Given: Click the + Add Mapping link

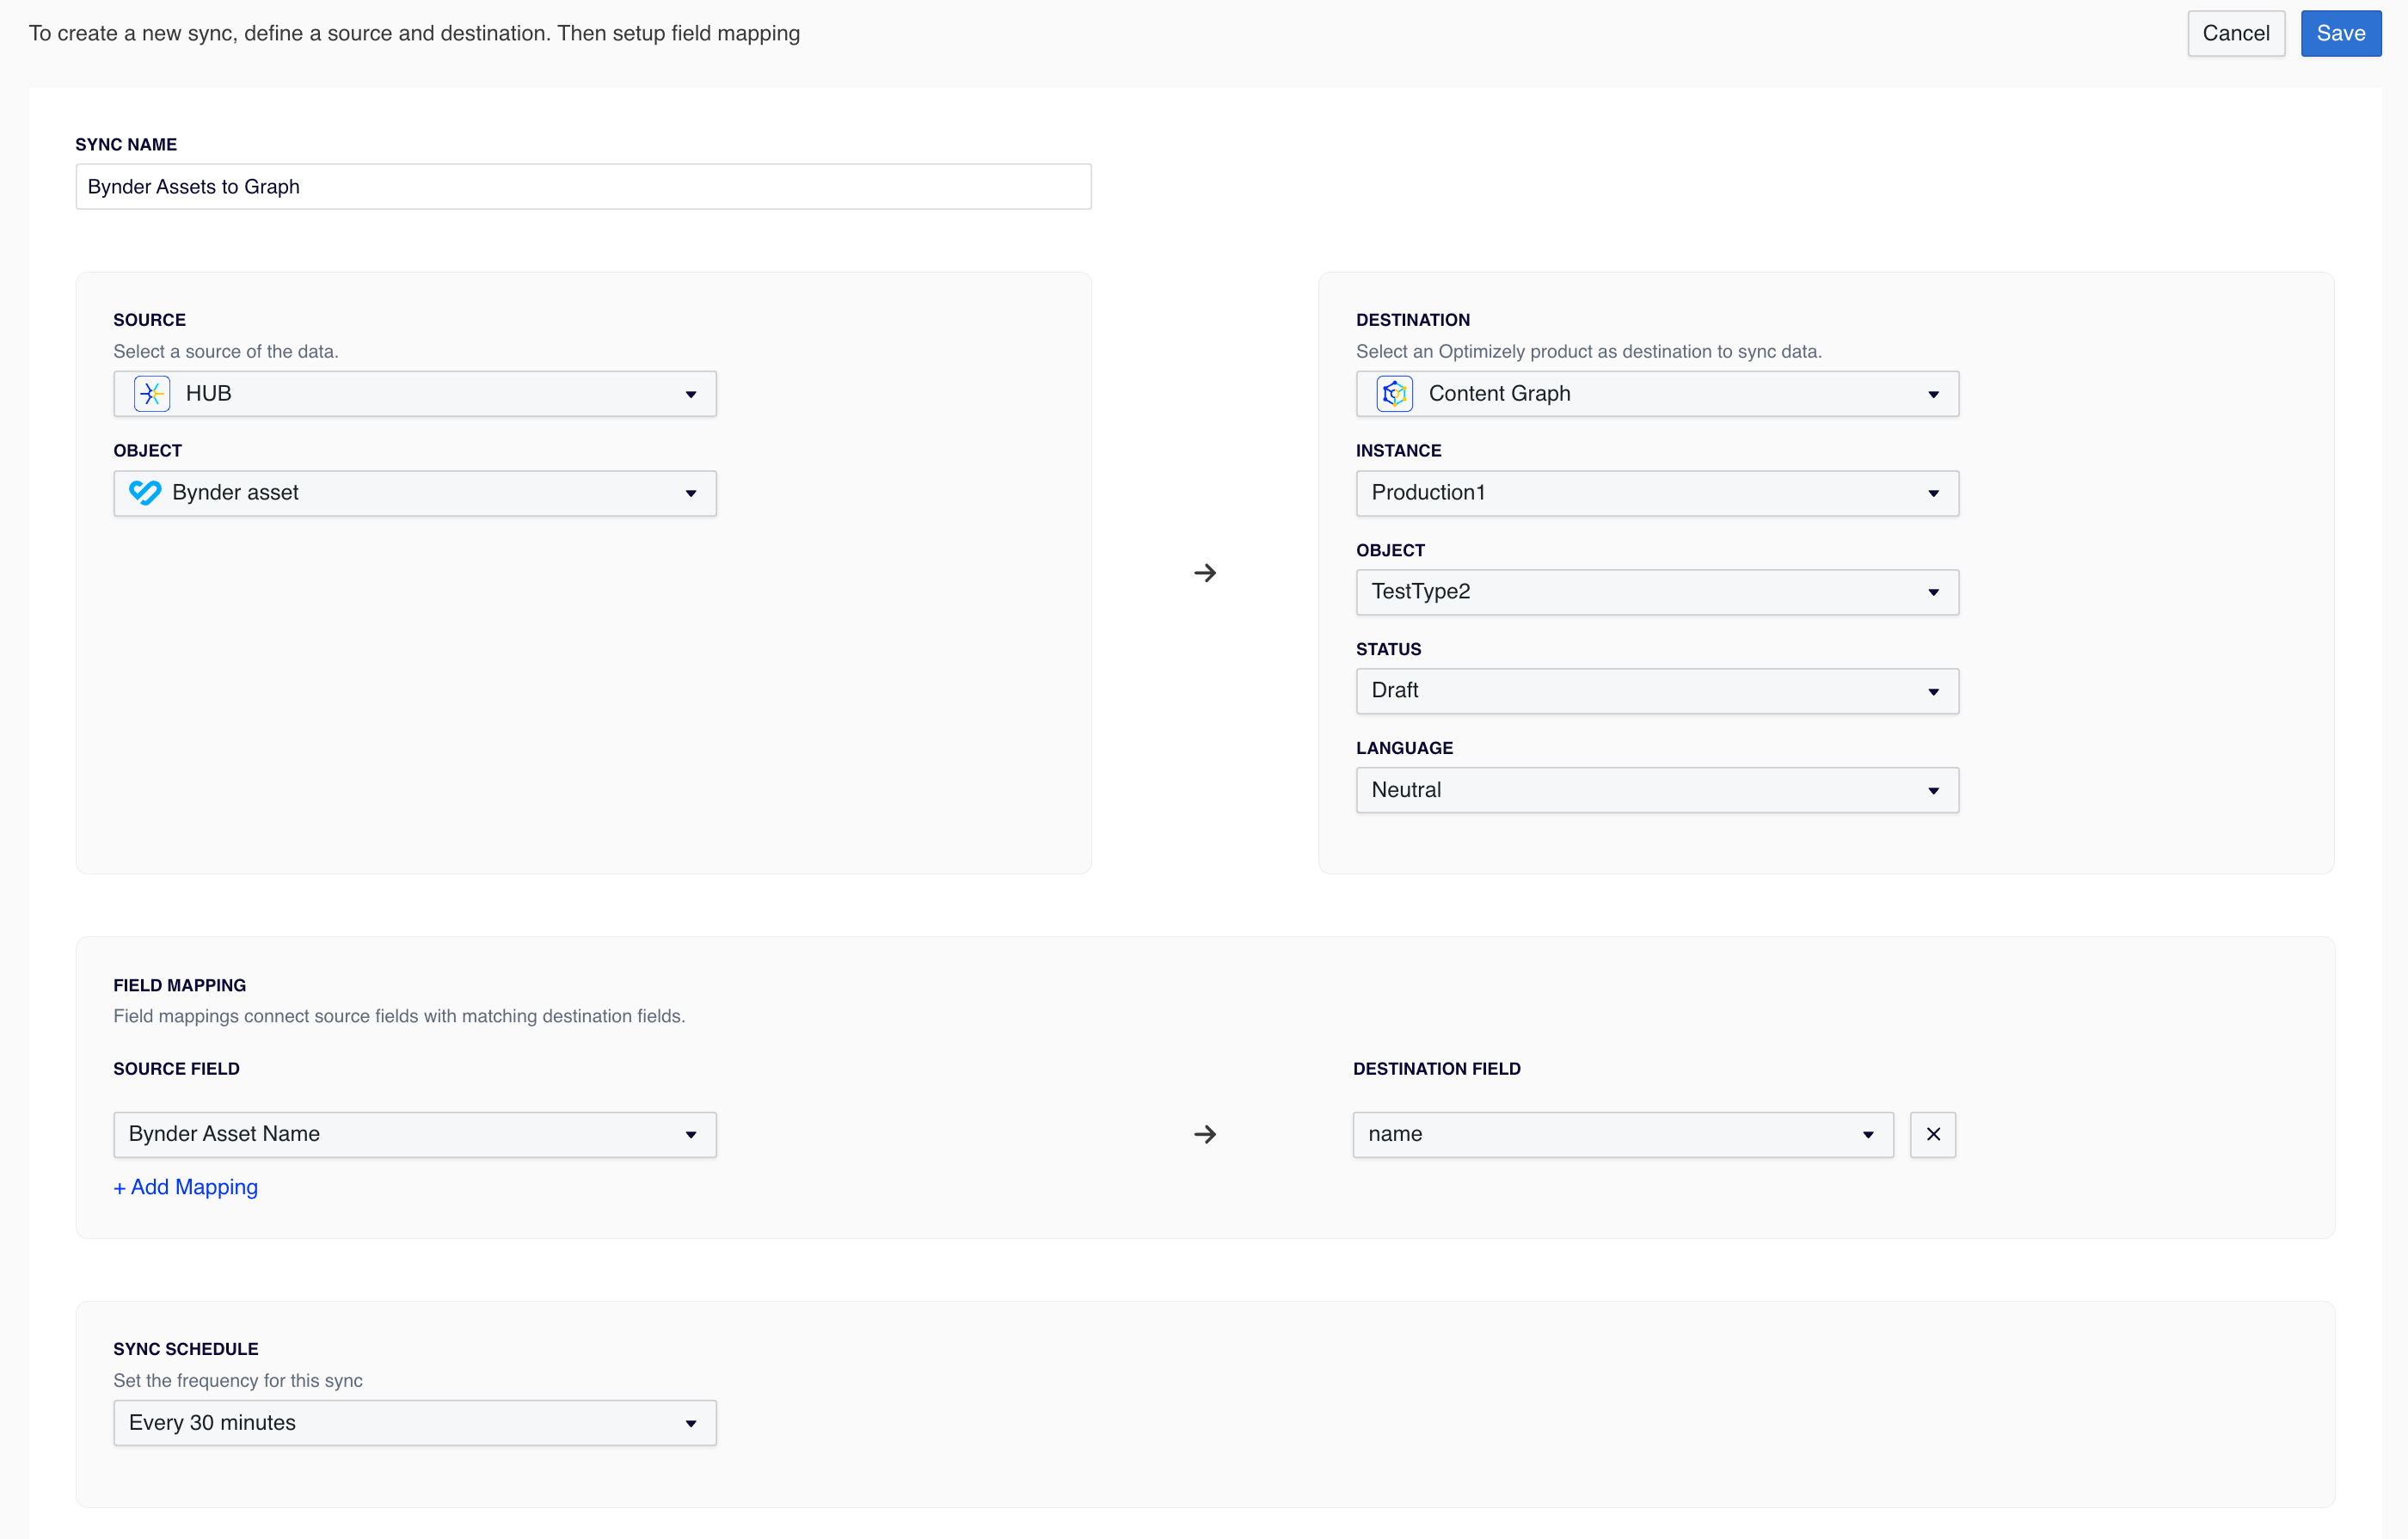Looking at the screenshot, I should tap(186, 1187).
